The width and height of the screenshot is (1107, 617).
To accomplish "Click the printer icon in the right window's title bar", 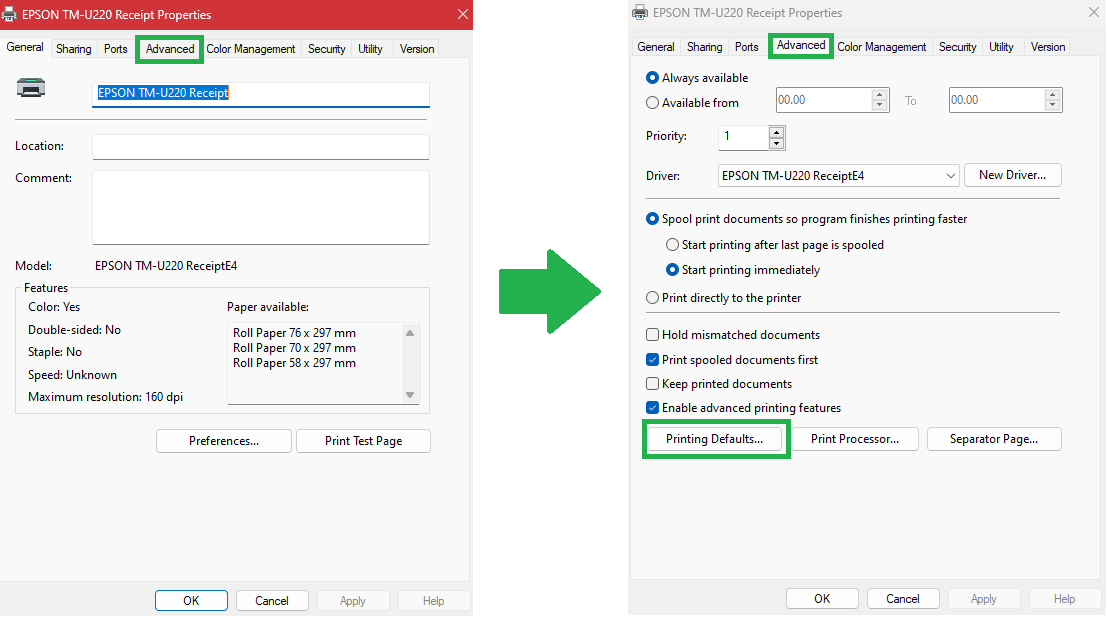I will (640, 13).
